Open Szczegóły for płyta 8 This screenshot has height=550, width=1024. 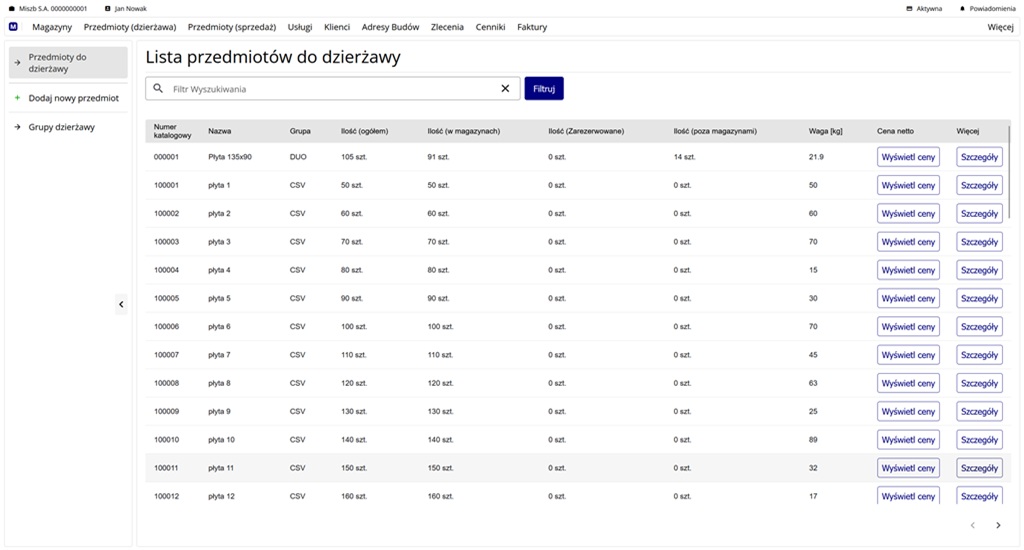pos(980,383)
